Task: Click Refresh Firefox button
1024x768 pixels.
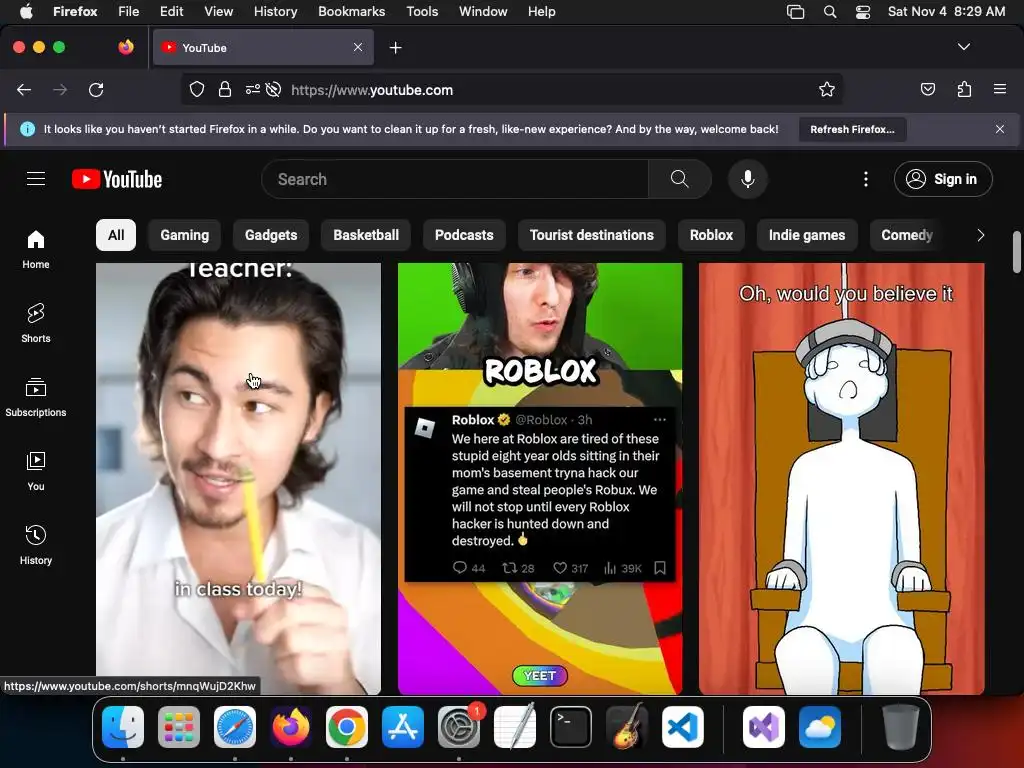Action: click(852, 129)
